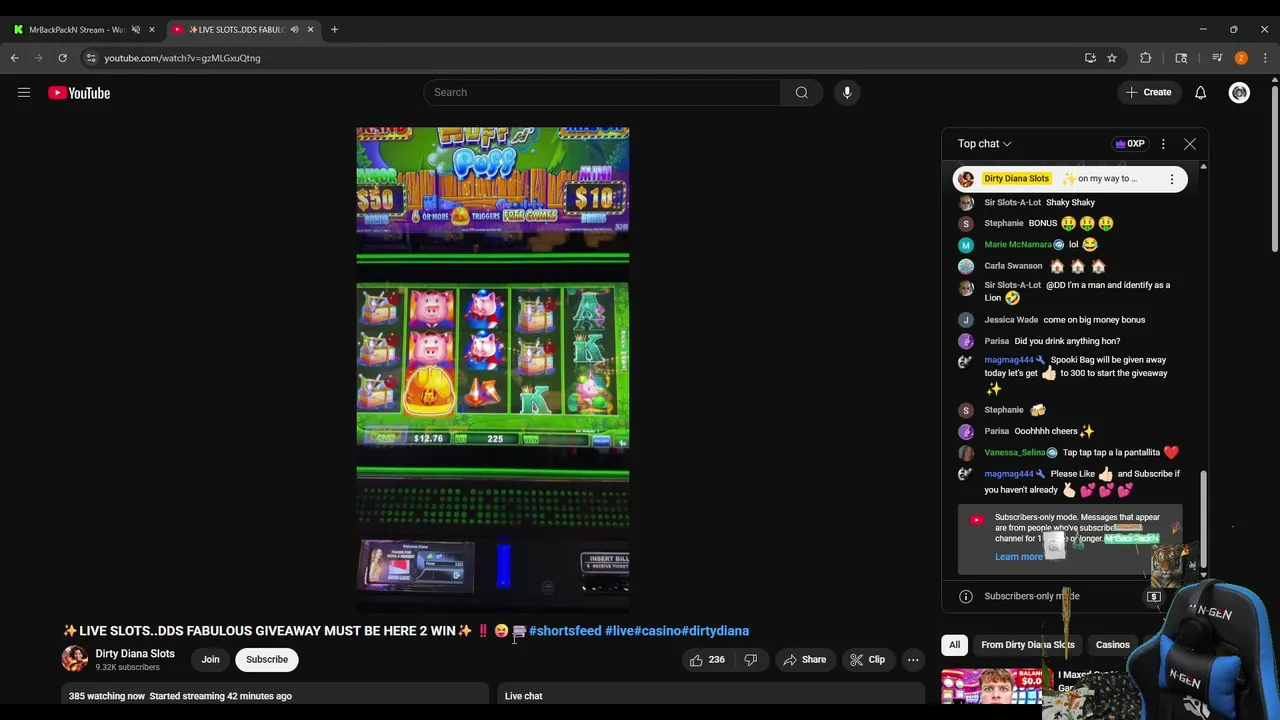Bookmark this page with the star
Image resolution: width=1280 pixels, height=720 pixels.
pos(1112,58)
